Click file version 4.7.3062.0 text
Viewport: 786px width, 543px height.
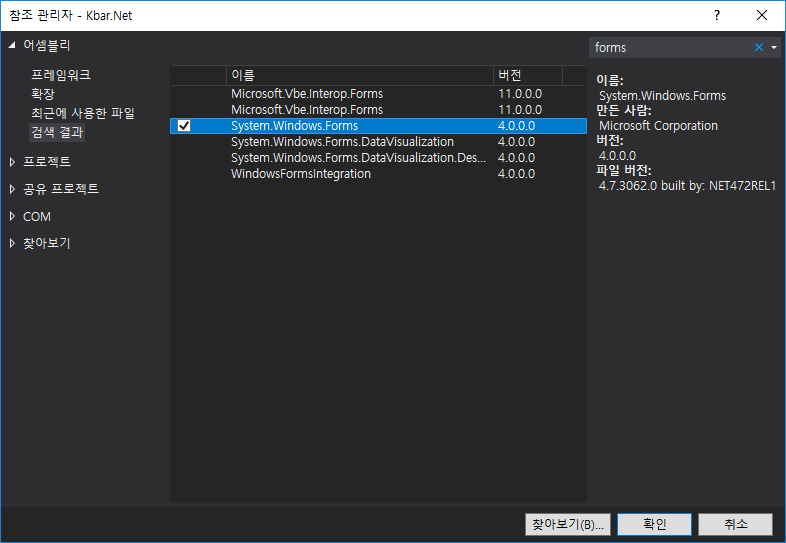pyautogui.click(x=687, y=186)
